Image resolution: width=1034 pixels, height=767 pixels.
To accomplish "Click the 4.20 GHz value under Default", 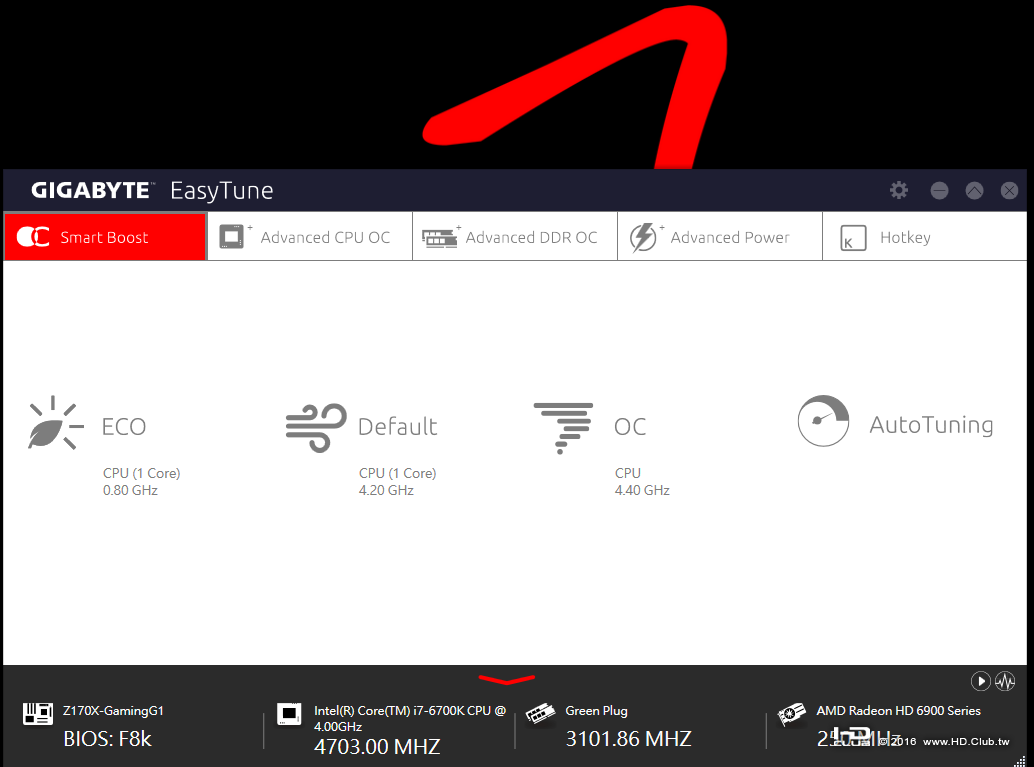I will click(386, 491).
